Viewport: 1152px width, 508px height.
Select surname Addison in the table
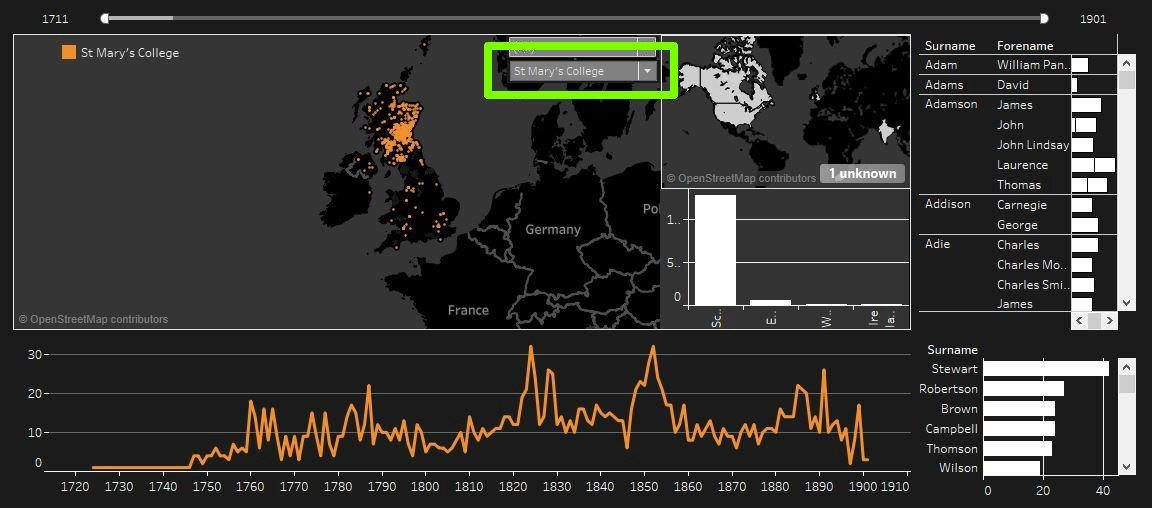point(948,204)
